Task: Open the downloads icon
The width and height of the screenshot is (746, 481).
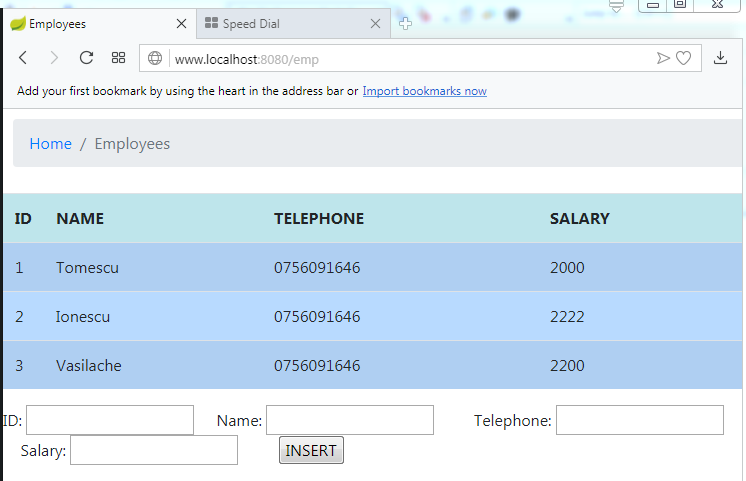Action: tap(720, 58)
